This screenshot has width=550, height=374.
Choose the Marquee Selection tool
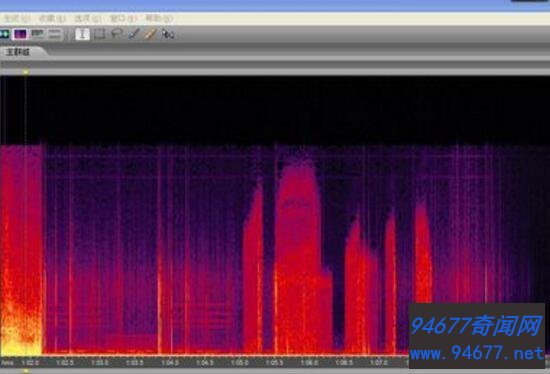[100, 34]
